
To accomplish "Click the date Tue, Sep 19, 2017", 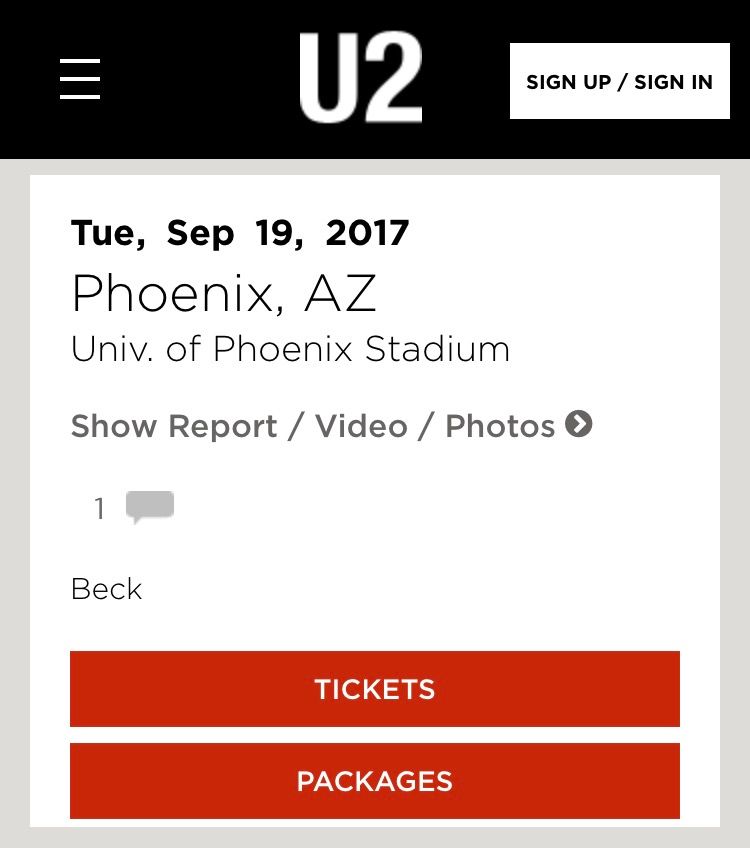I will [x=240, y=233].
